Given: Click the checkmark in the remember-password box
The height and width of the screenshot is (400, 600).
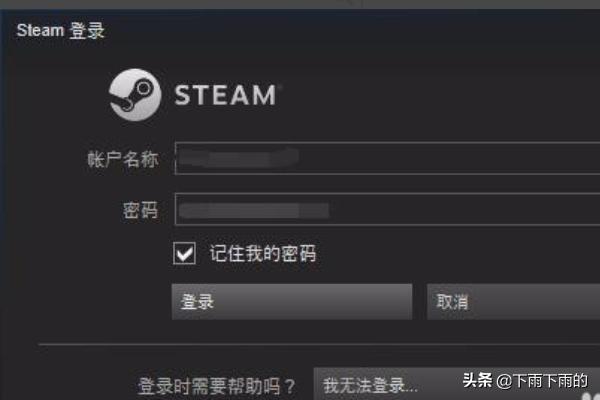Looking at the screenshot, I should [x=184, y=253].
